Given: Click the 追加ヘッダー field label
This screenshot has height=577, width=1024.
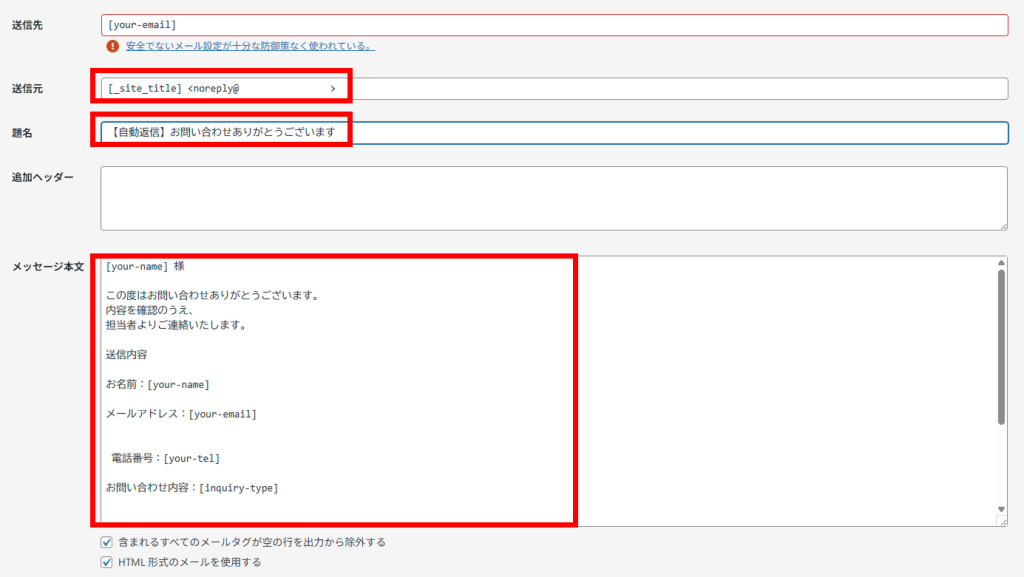Looking at the screenshot, I should pos(43,177).
